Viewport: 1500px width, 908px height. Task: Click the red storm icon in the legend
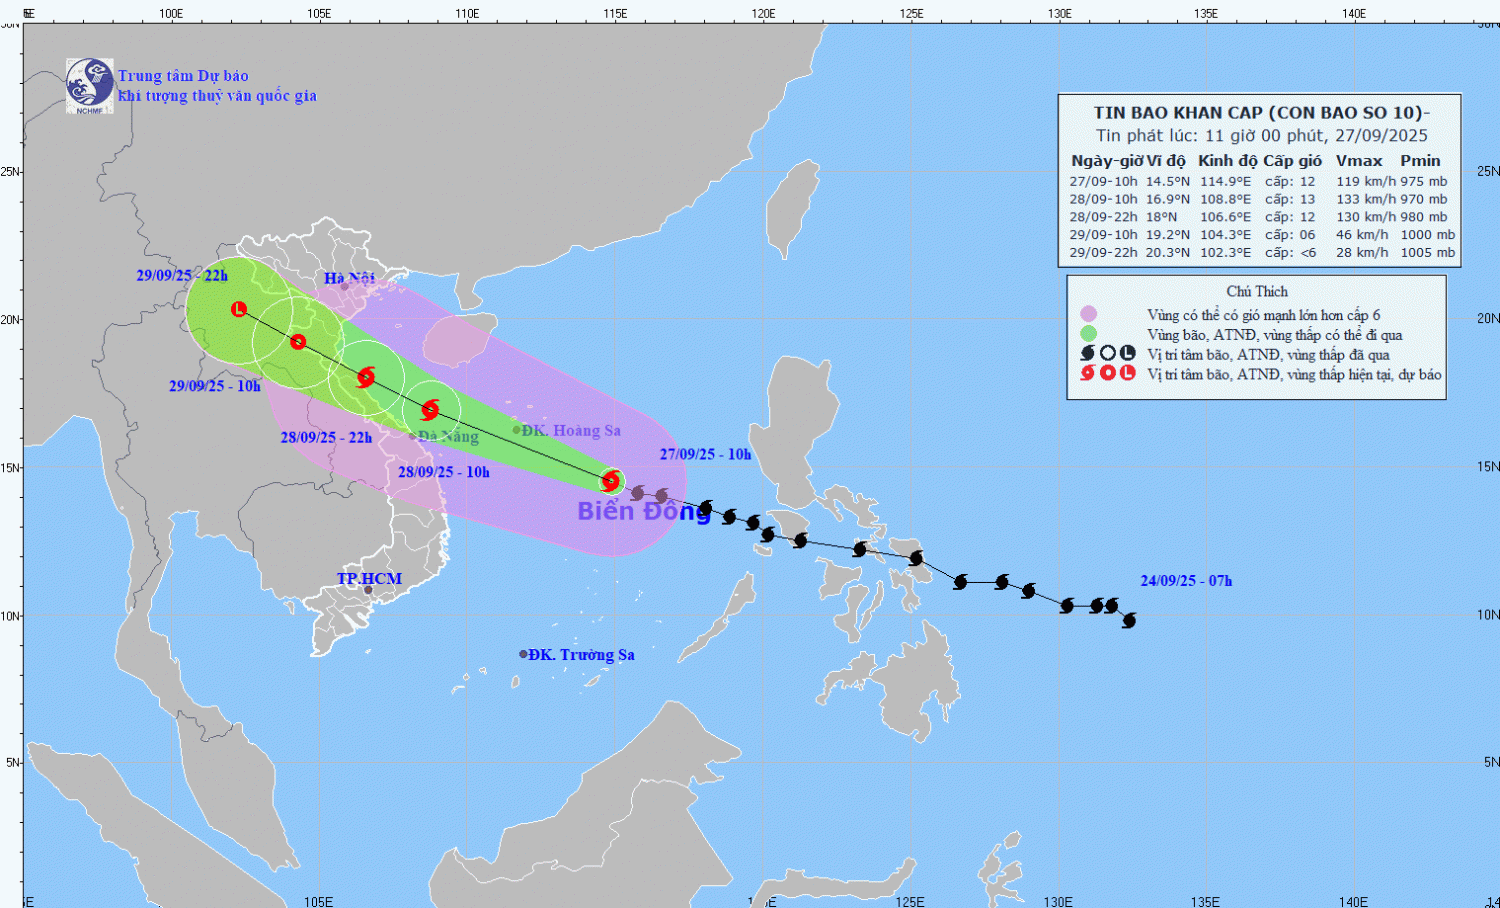point(1088,373)
